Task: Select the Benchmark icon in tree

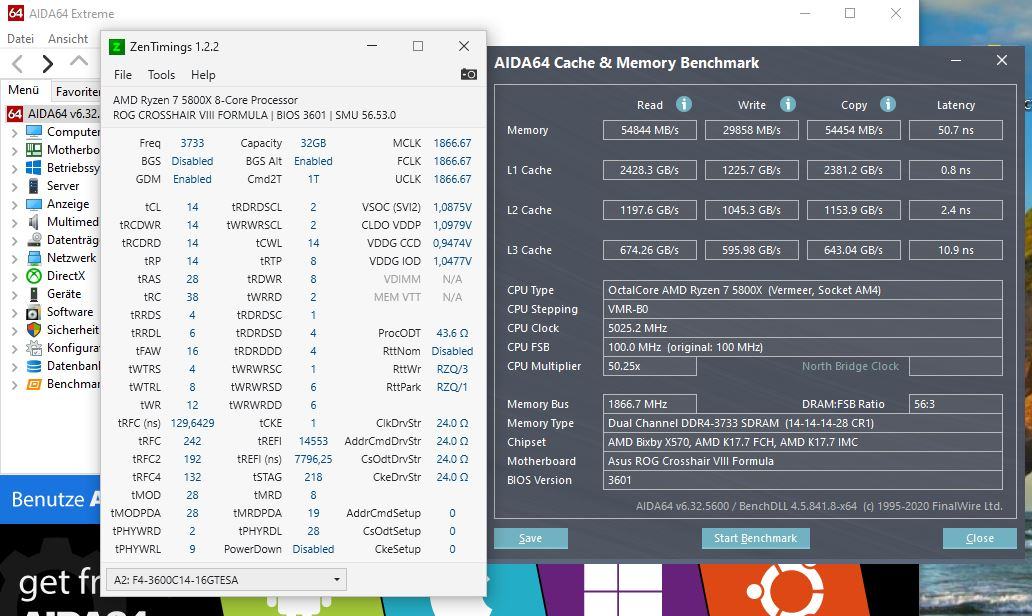Action: point(34,384)
